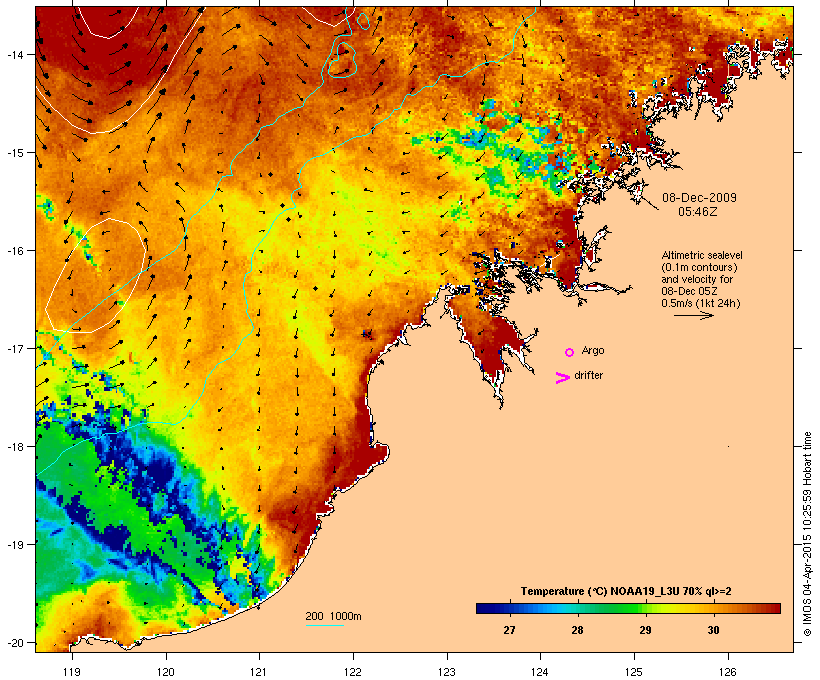Screen dimensions: 820x680
Task: Click latitude axis label -19
Action: click(14, 544)
